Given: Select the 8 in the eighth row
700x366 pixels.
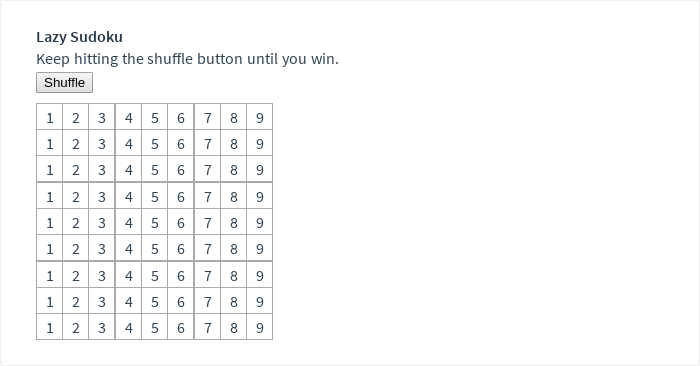Looking at the screenshot, I should click(233, 301).
